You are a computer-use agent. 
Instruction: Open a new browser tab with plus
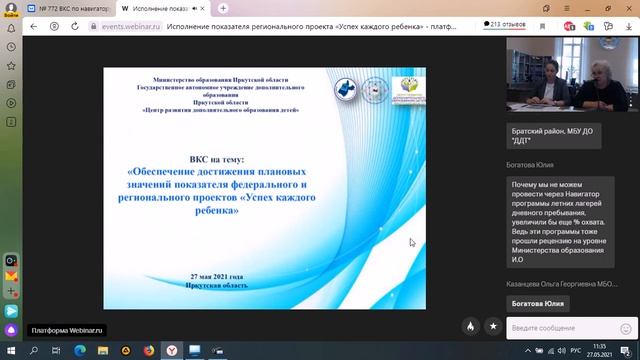tap(223, 8)
